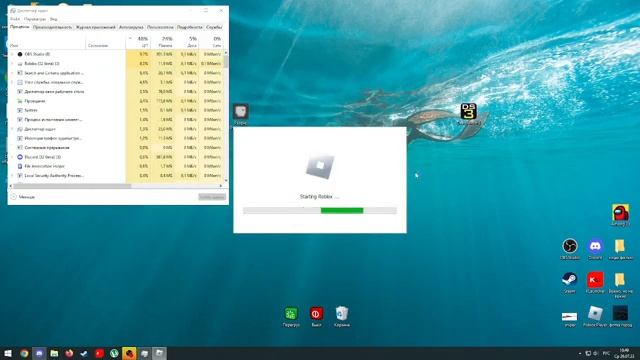Open Roblox Player desktop shortcut
This screenshot has width=640, height=360.
click(x=595, y=314)
